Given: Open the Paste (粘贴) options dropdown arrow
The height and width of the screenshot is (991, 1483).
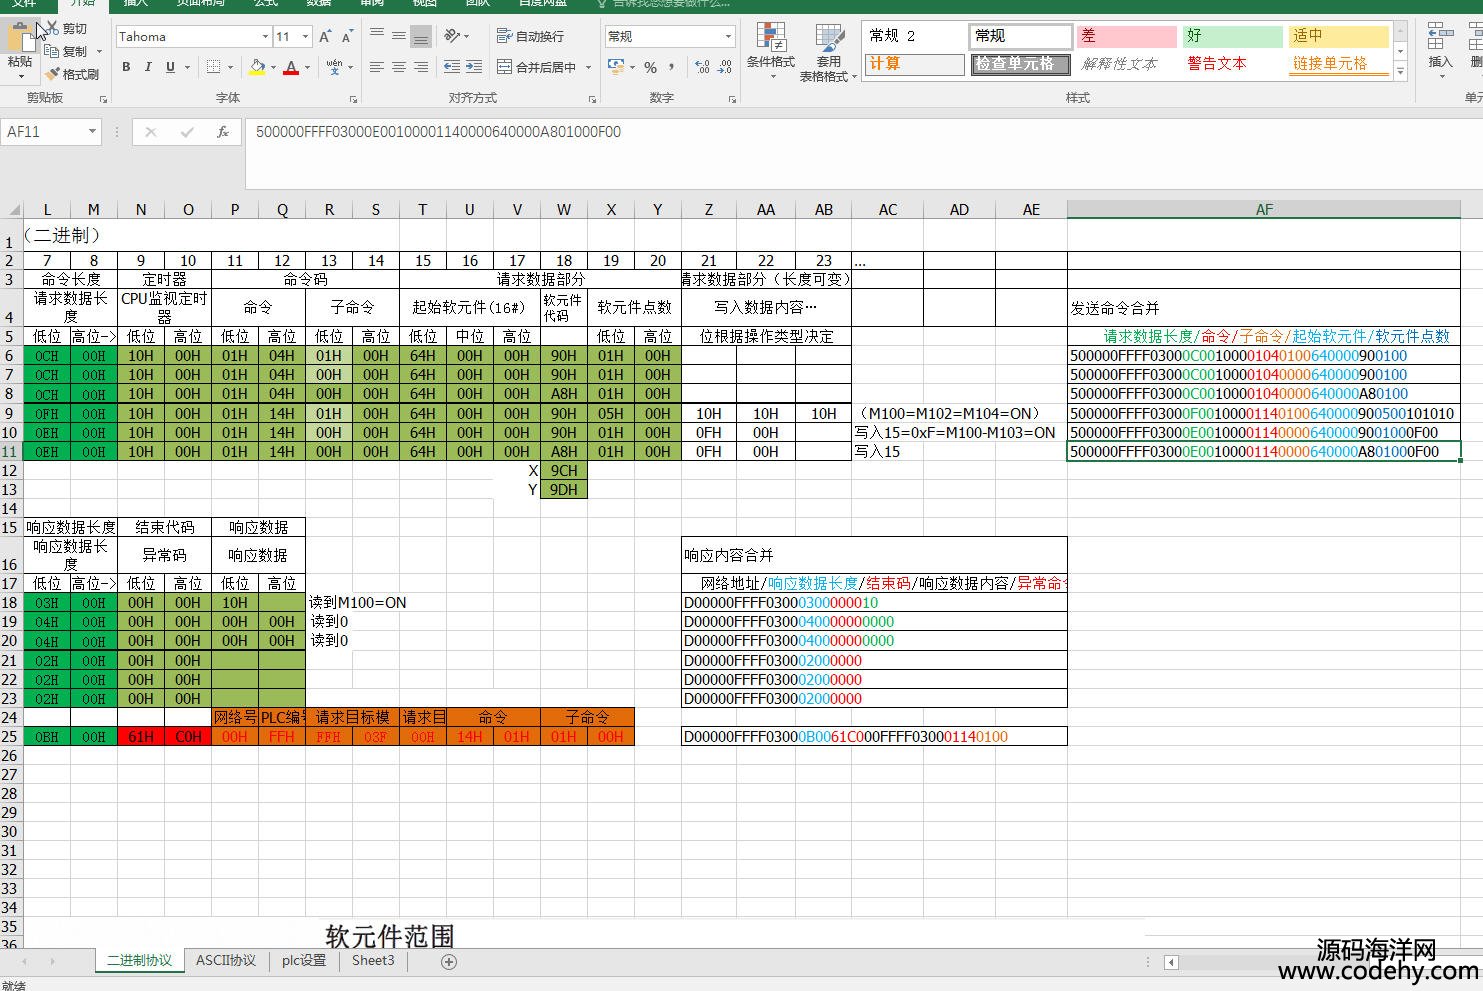Looking at the screenshot, I should (x=20, y=76).
